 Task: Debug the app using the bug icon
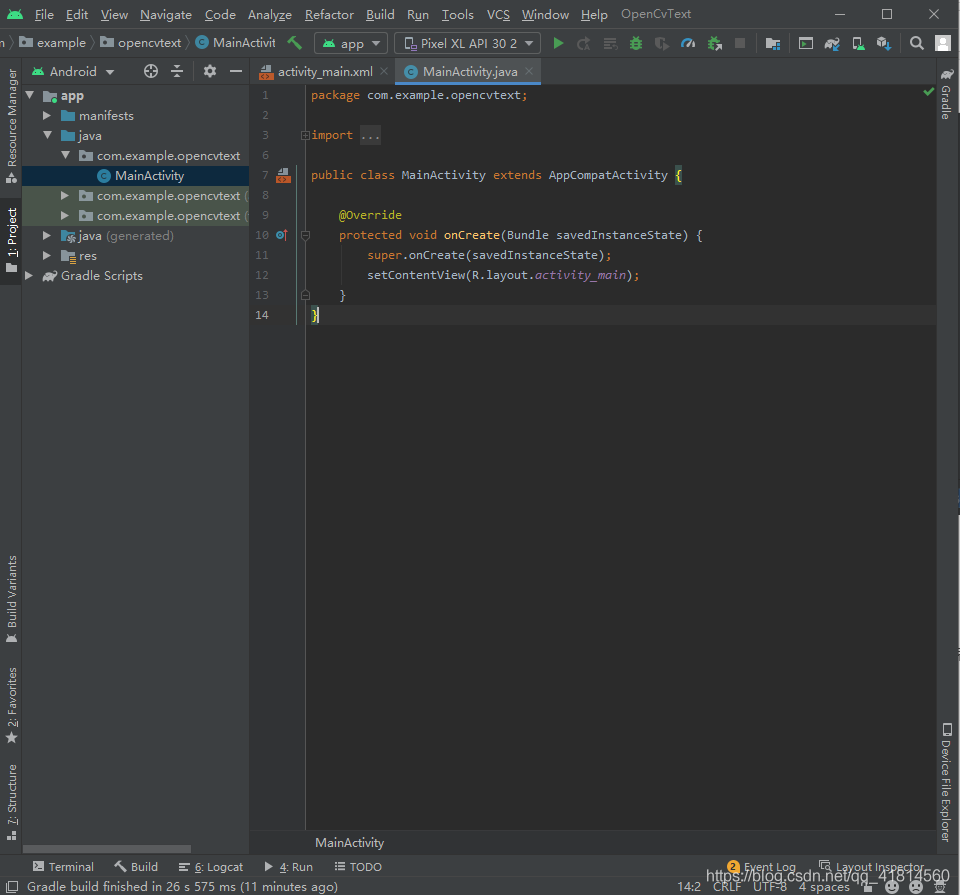click(x=635, y=43)
